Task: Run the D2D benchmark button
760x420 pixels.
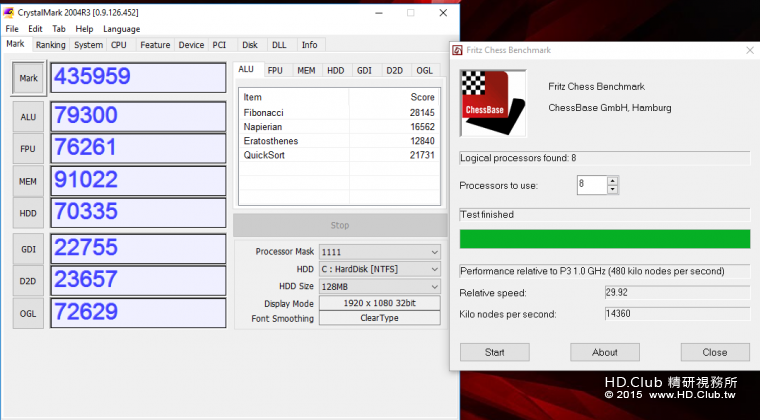Action: pos(28,281)
